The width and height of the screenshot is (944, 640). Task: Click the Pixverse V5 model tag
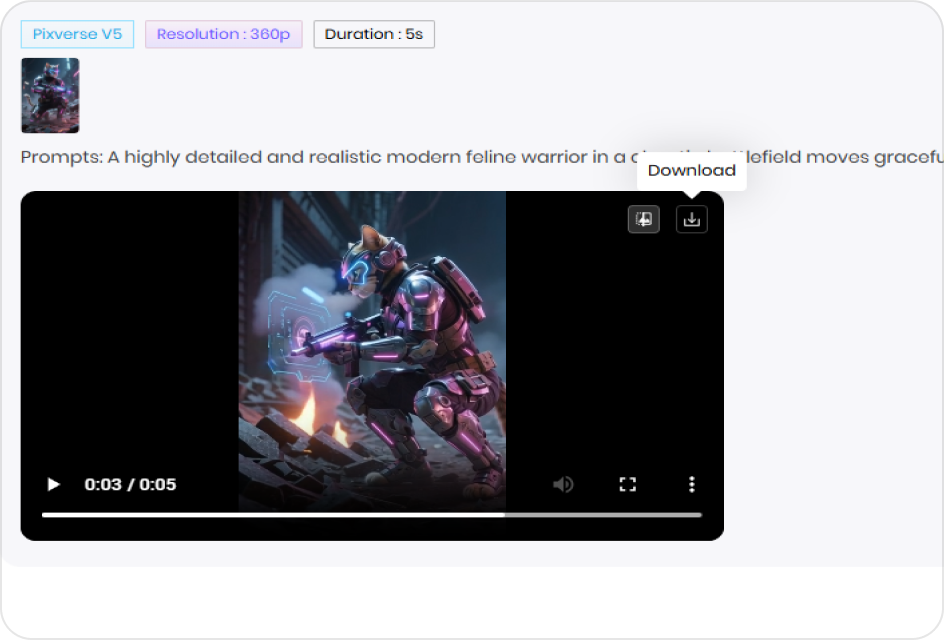77,34
